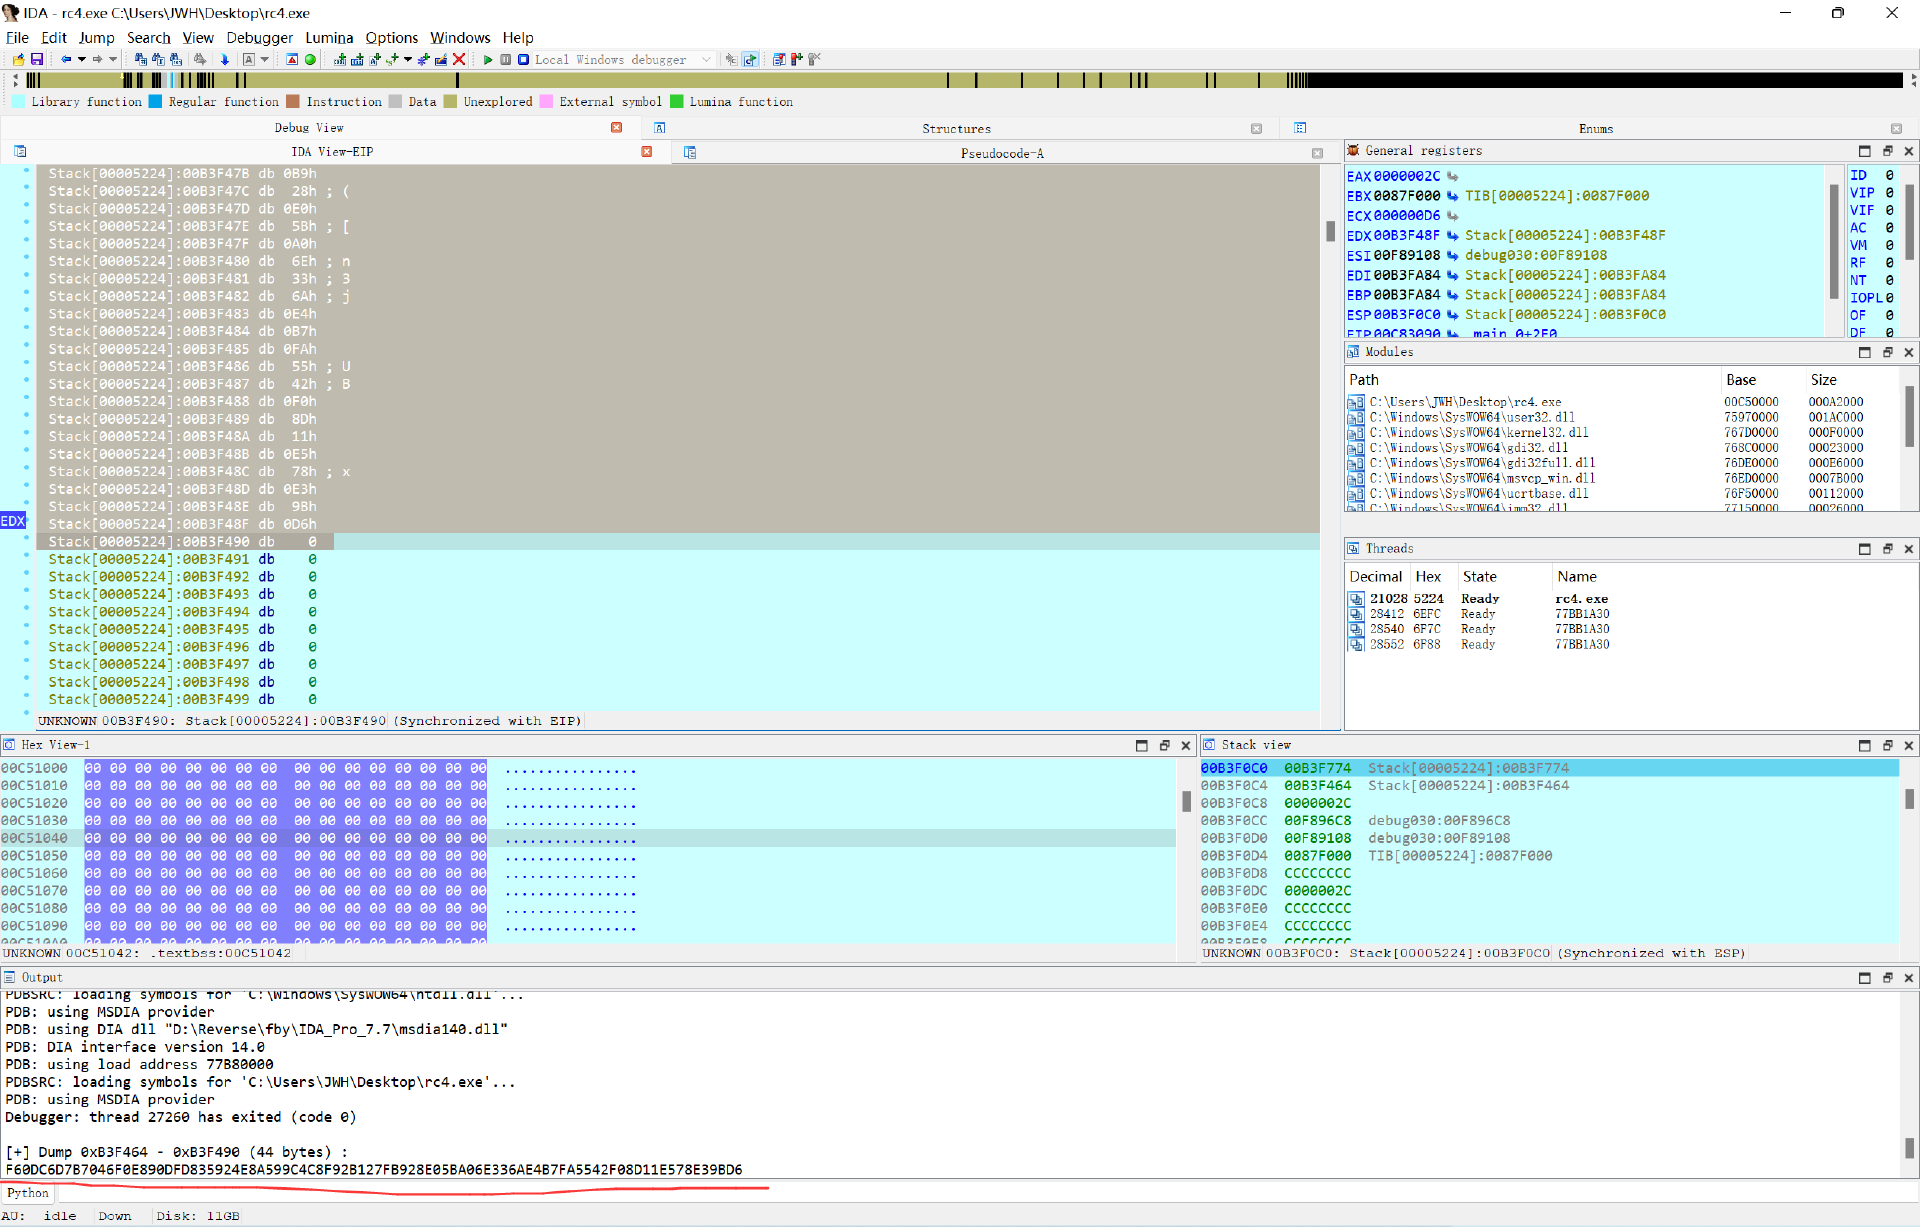Click the navigation band overview bar
Viewport: 1920px width, 1227px height.
pyautogui.click(x=964, y=80)
